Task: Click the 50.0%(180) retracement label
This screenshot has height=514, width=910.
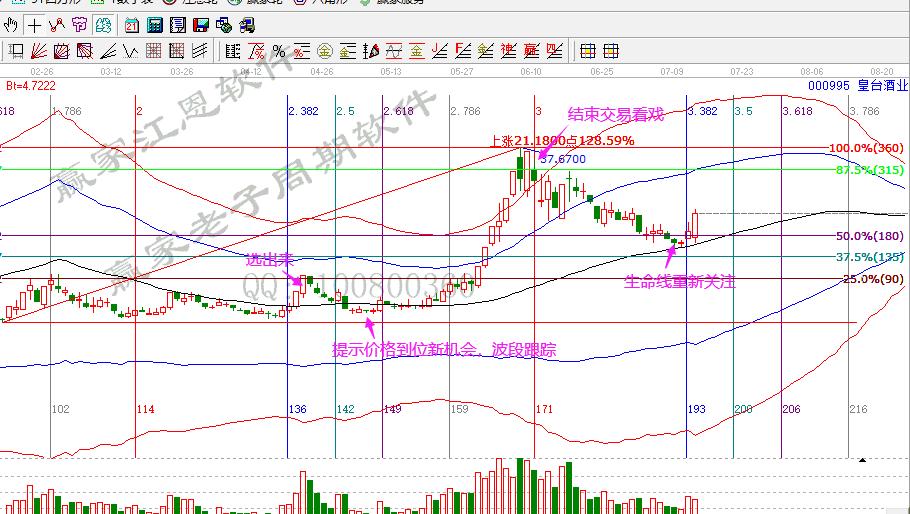Action: click(x=869, y=236)
